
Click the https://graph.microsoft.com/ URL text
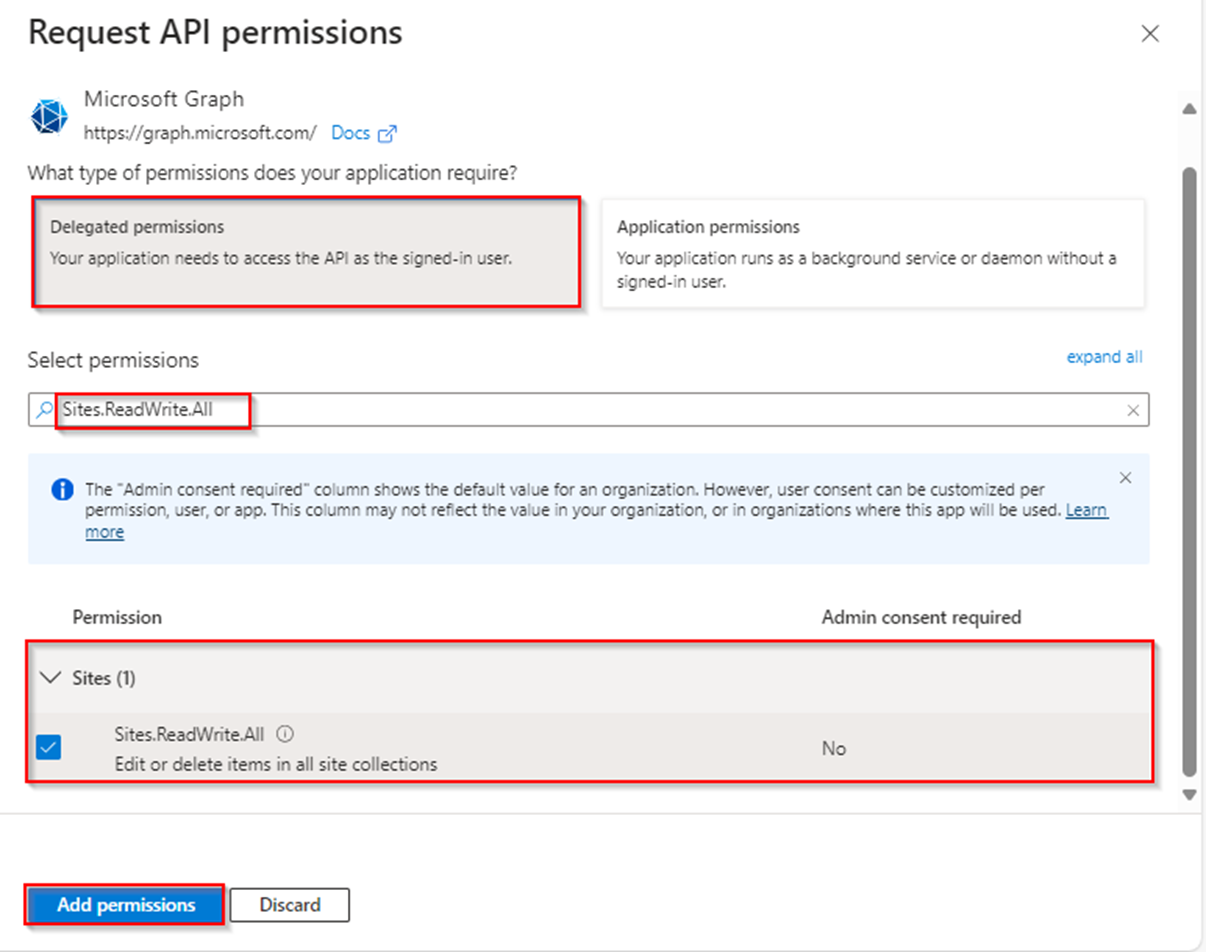click(200, 133)
